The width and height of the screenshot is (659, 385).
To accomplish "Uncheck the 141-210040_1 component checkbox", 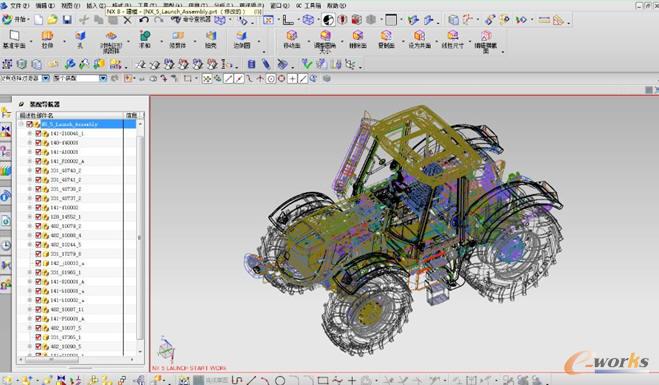I will tap(38, 134).
